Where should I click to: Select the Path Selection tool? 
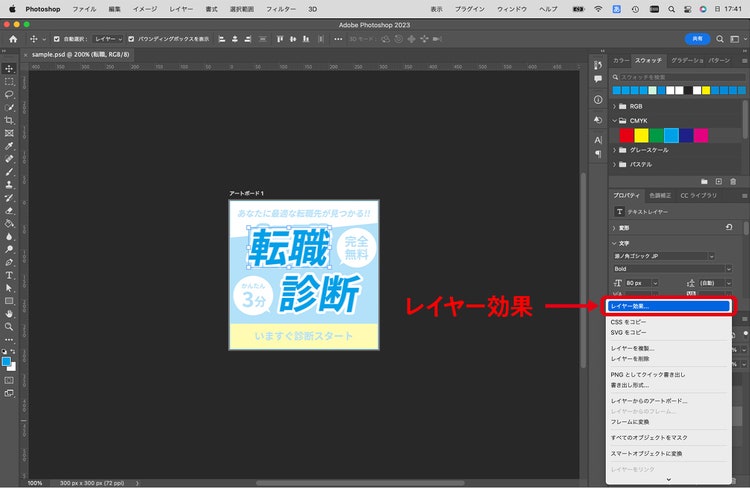coord(9,288)
